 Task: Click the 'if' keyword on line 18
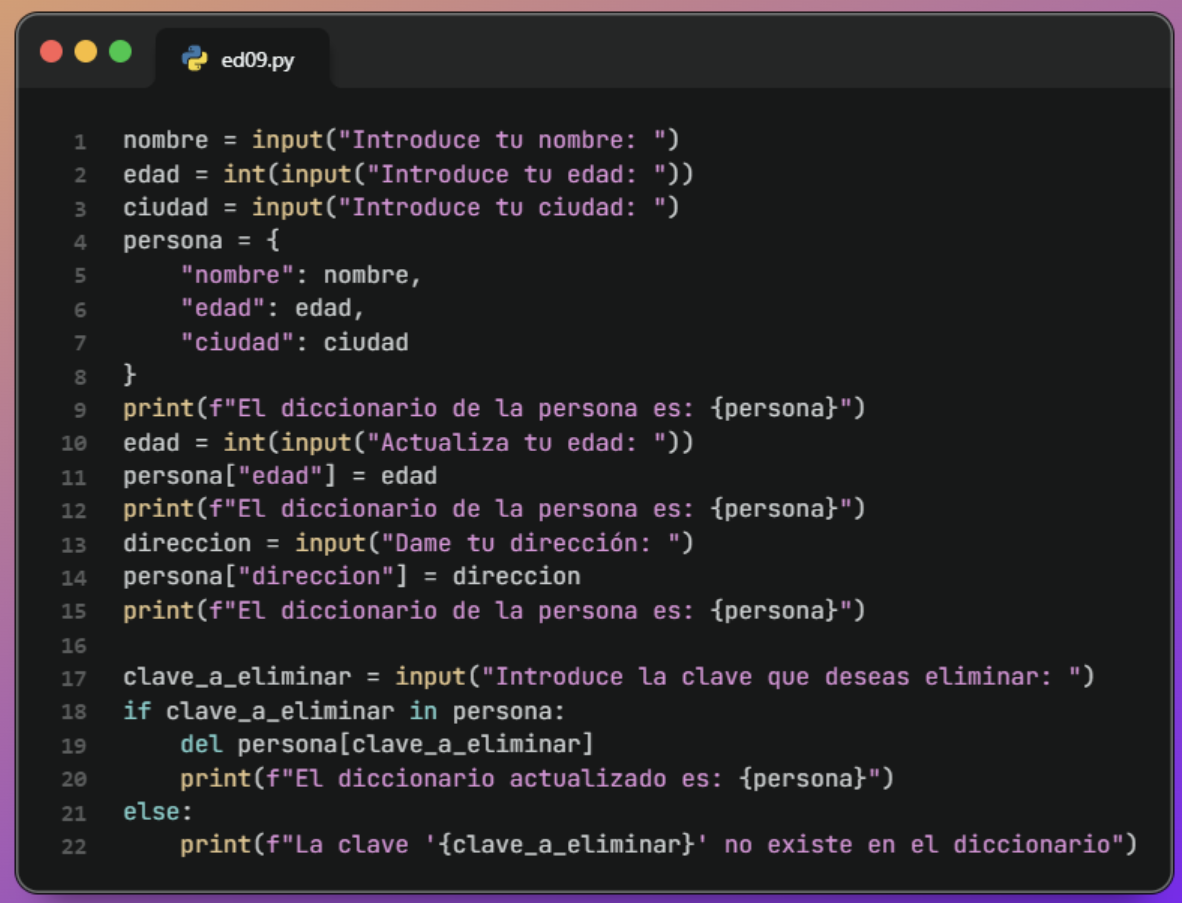click(x=137, y=711)
